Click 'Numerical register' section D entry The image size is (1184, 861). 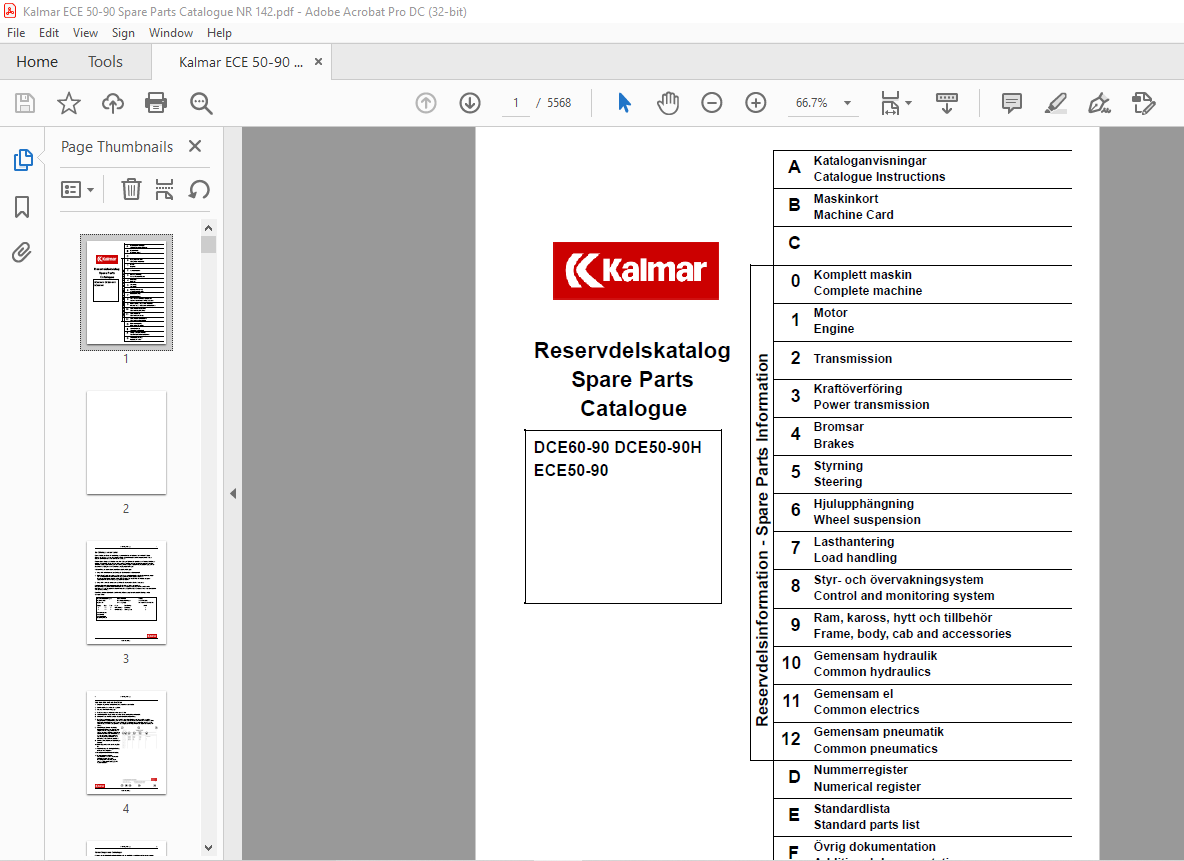[867, 786]
